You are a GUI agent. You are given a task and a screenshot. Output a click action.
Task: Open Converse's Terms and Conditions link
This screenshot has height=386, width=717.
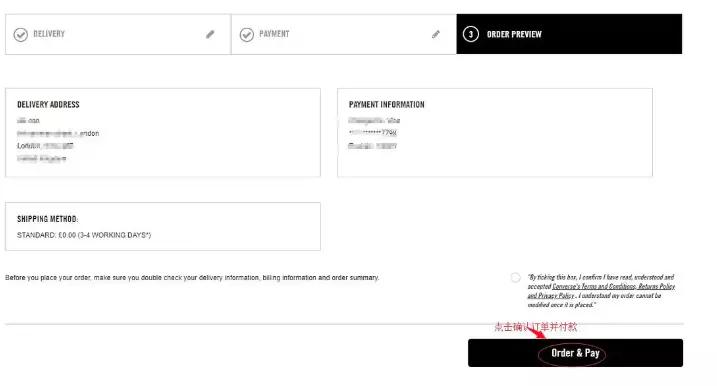tap(594, 286)
